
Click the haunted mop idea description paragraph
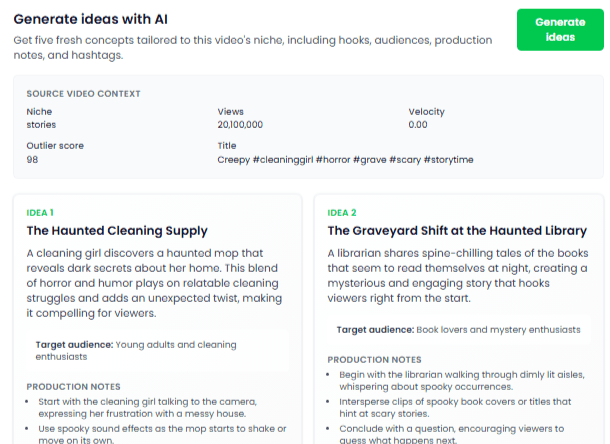coord(155,283)
